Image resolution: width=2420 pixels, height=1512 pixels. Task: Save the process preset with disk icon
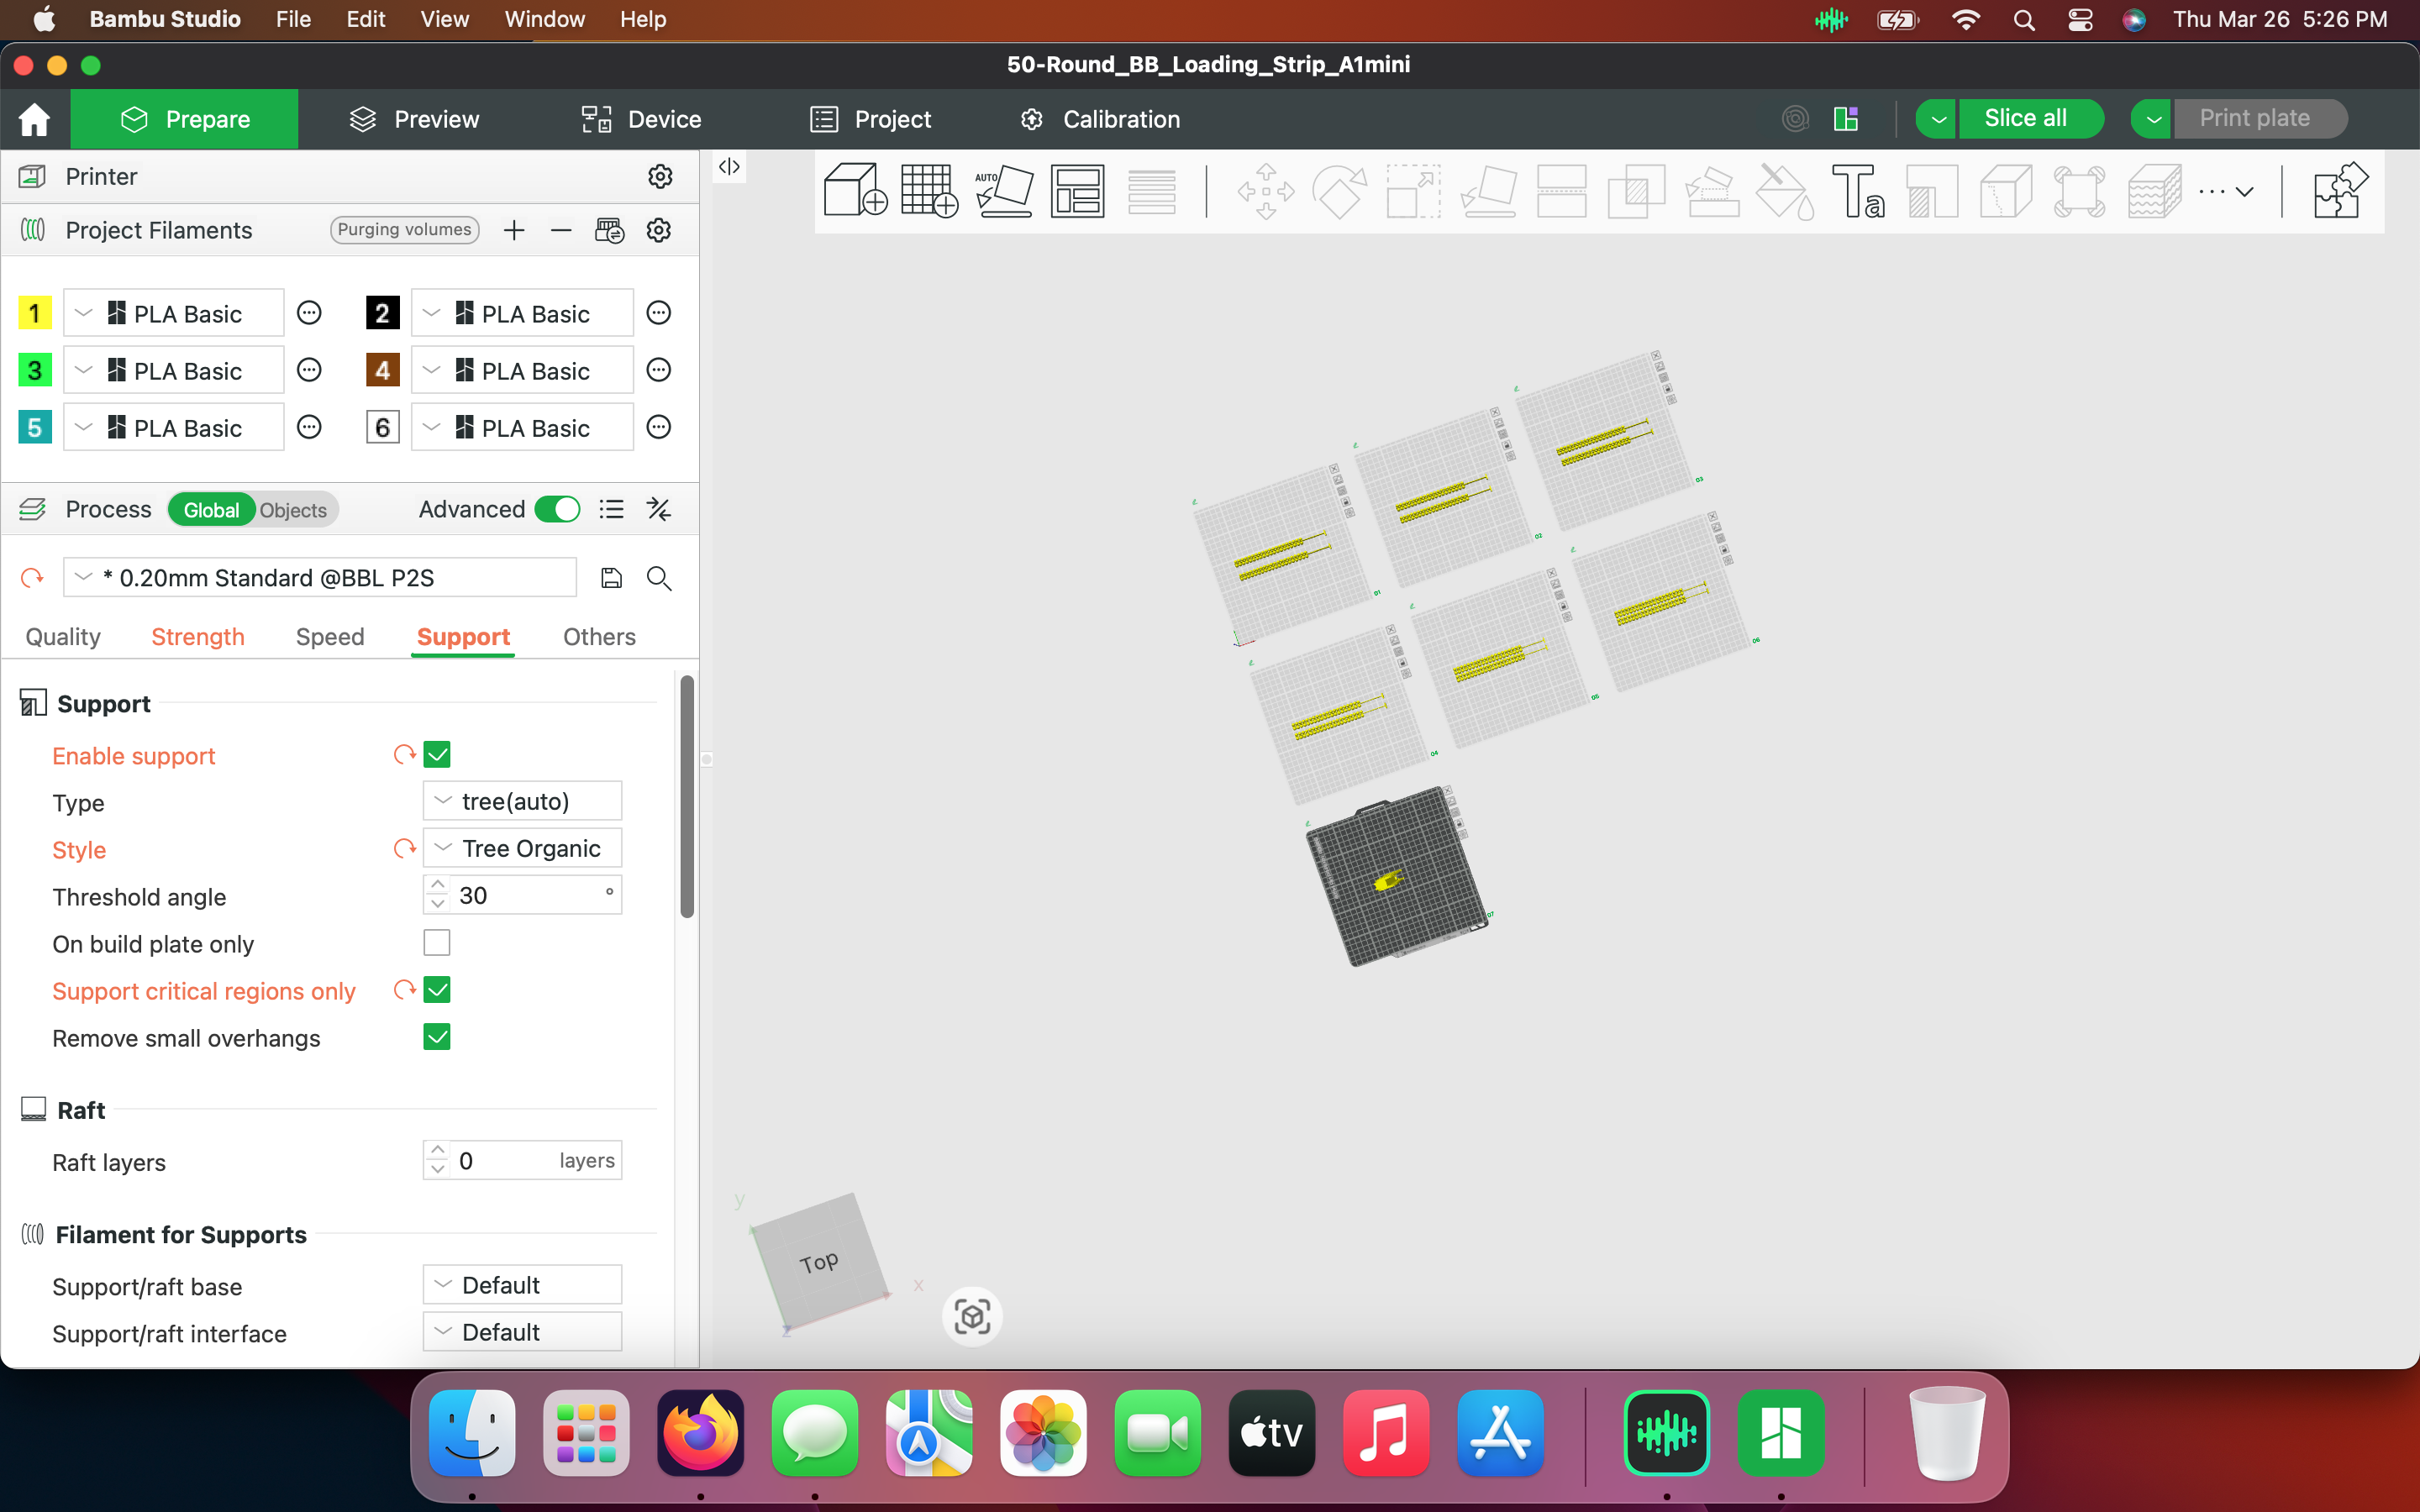[x=611, y=578]
